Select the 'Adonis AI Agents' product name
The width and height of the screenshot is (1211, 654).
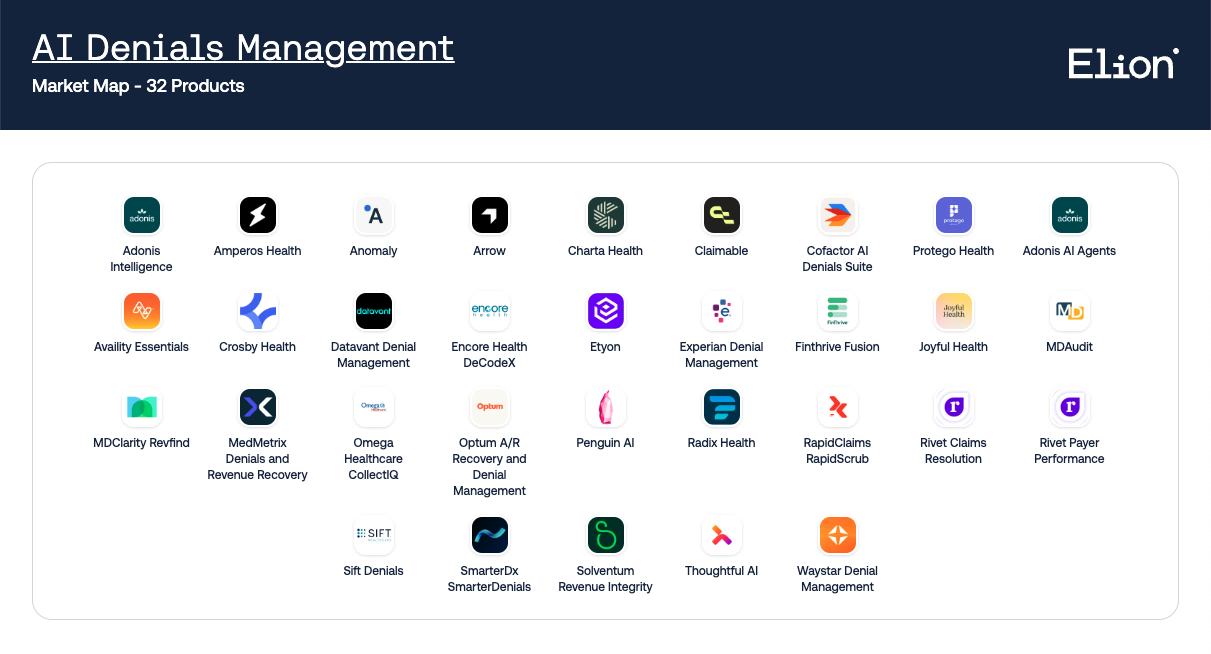[1069, 251]
